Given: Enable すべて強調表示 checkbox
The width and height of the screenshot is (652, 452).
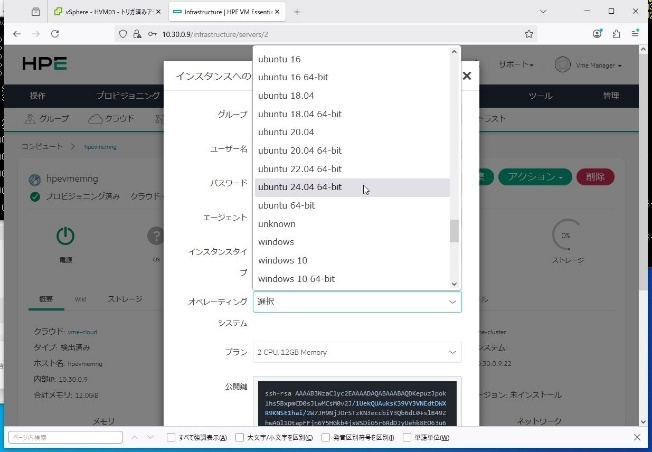Looking at the screenshot, I should tap(171, 438).
